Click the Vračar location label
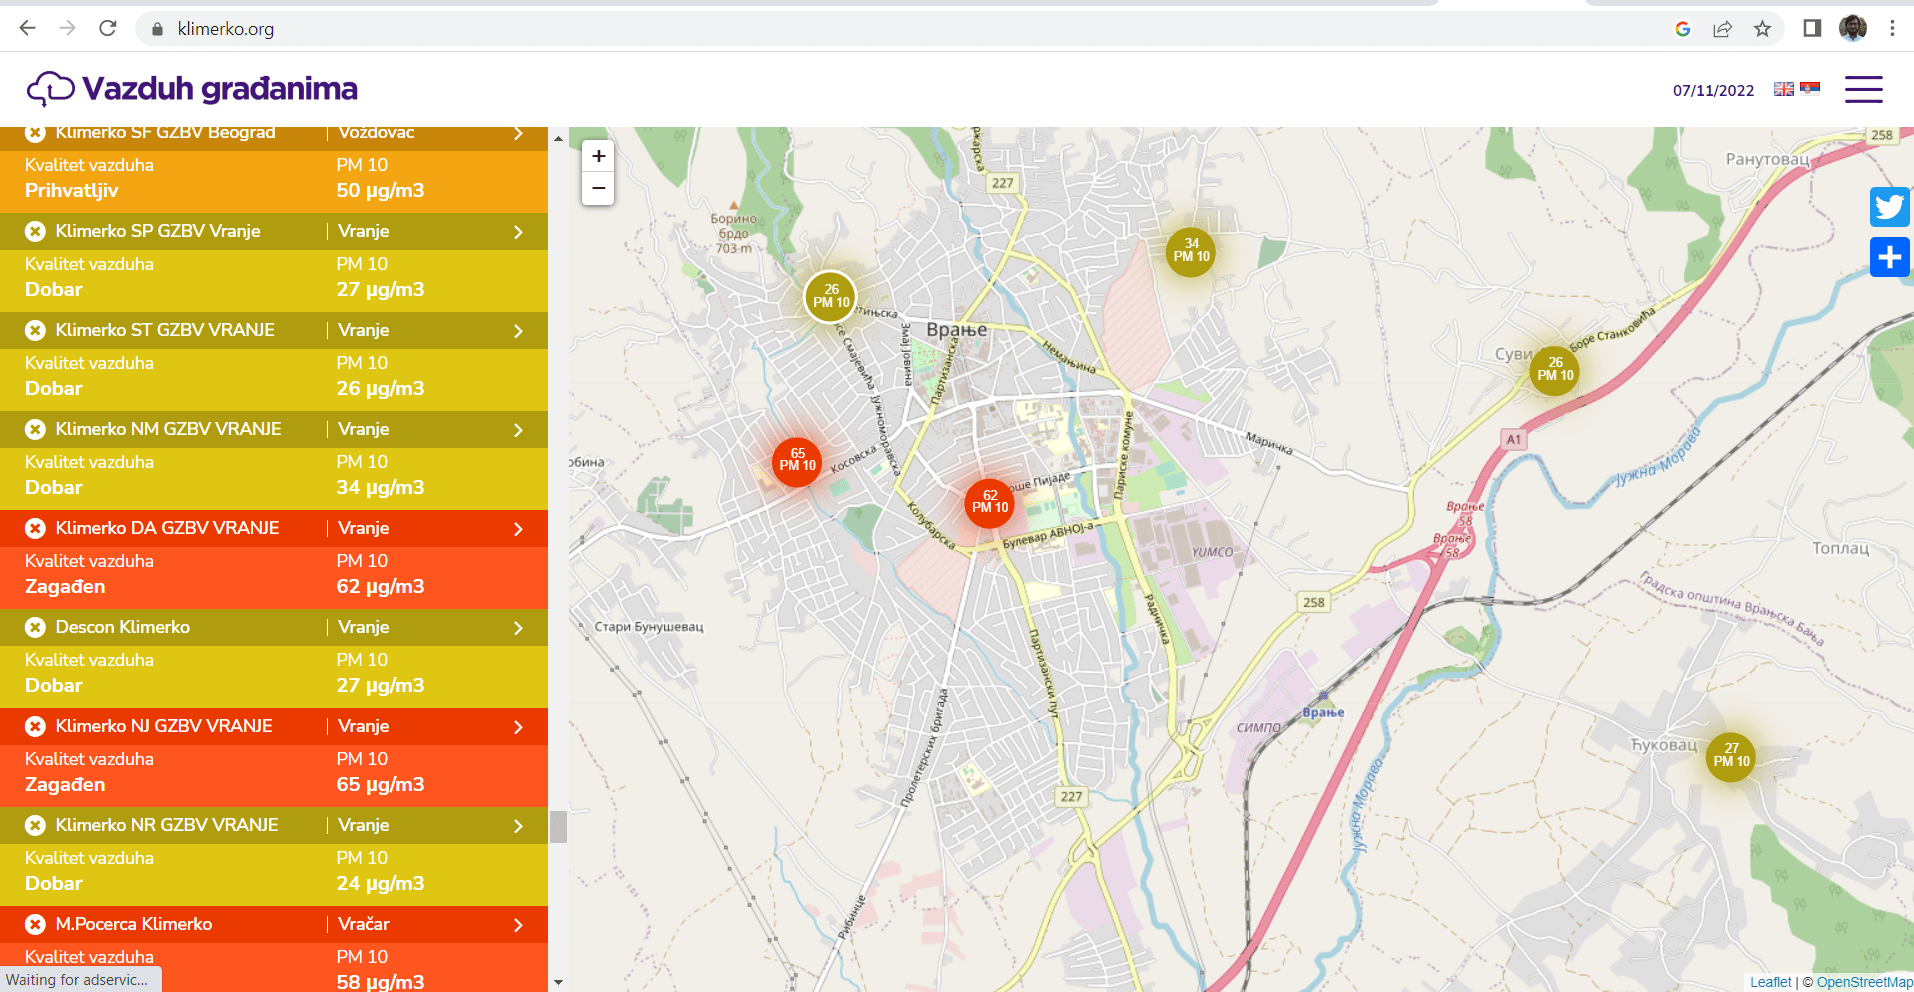Screen dimensions: 1914x992 tap(363, 924)
